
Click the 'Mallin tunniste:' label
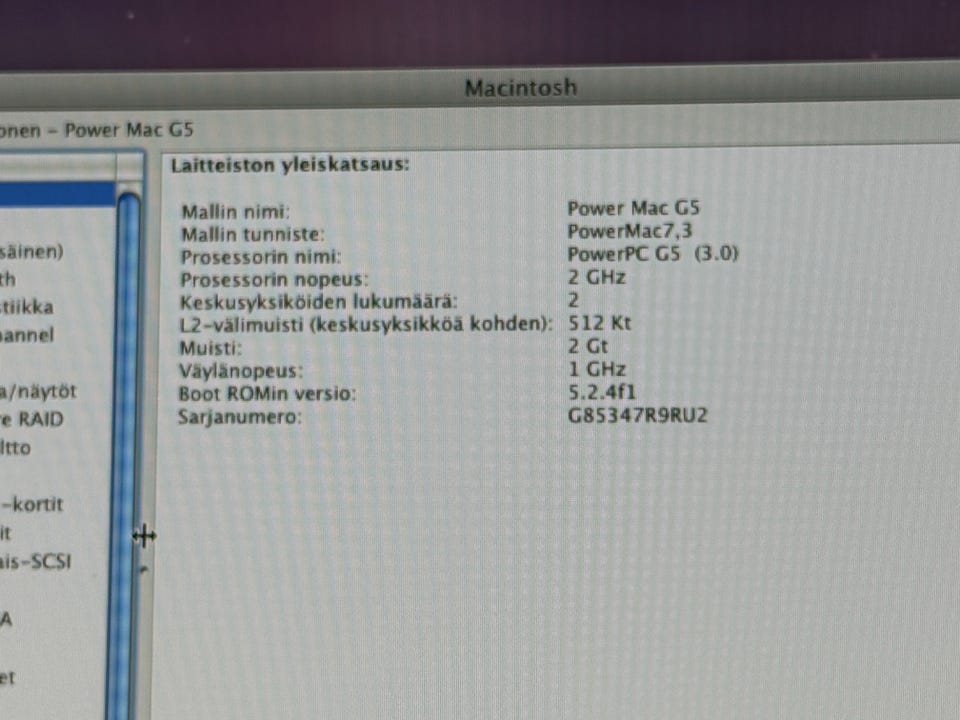click(x=253, y=234)
